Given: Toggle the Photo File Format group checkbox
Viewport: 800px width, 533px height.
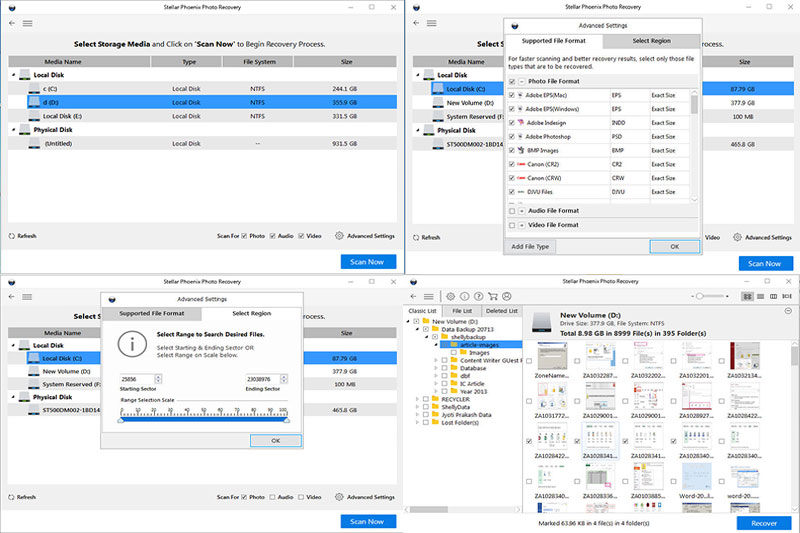Looking at the screenshot, I should click(x=512, y=82).
